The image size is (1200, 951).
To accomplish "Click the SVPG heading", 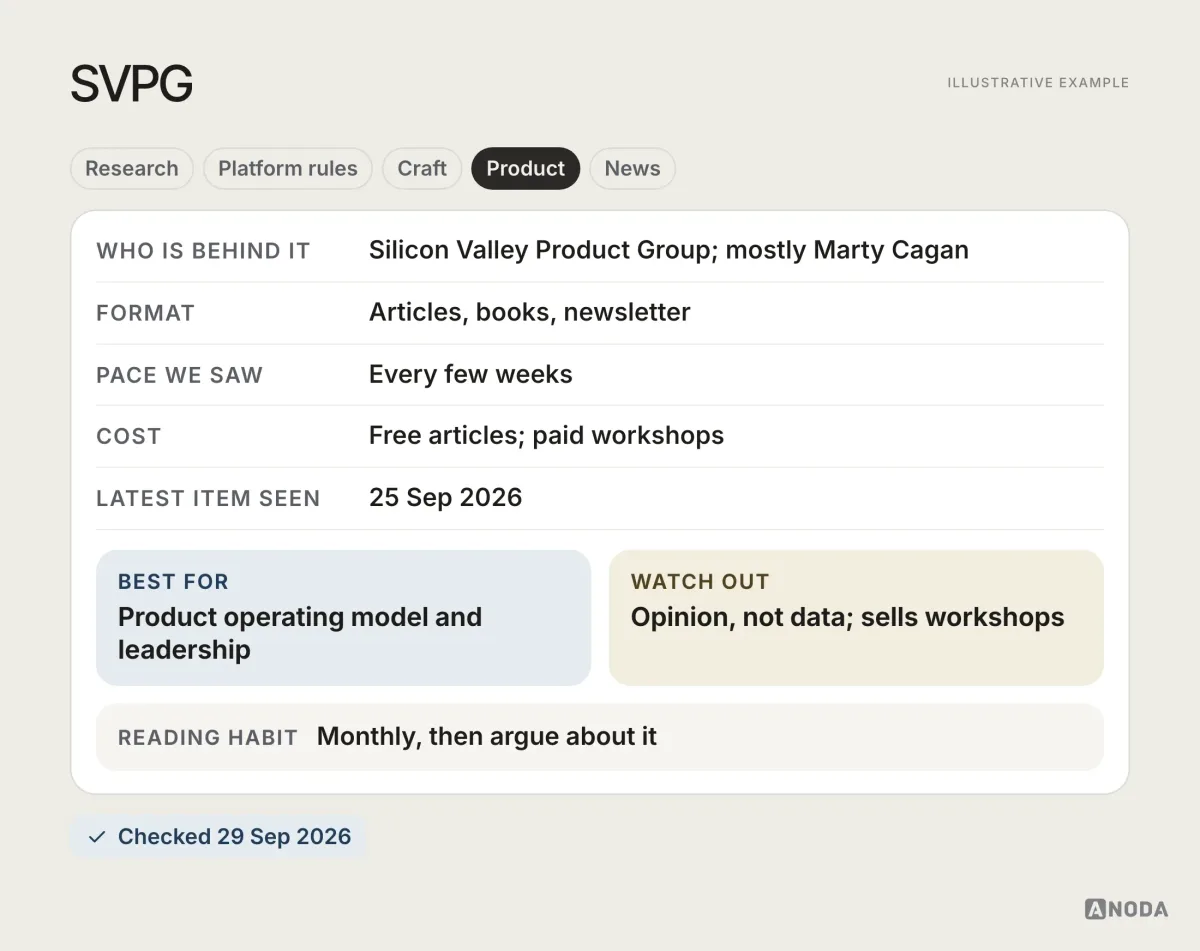I will (x=131, y=84).
